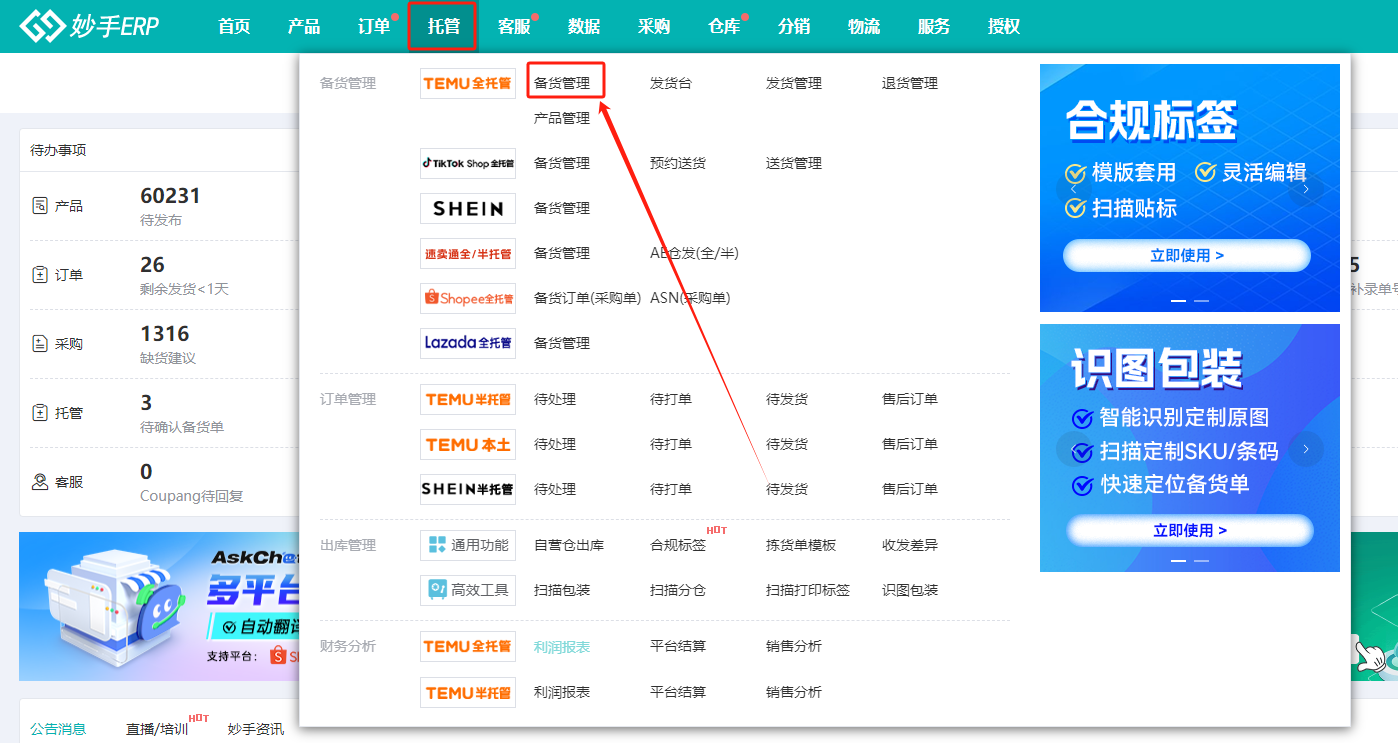Select SHEIN半托管 logo
The image size is (1398, 743).
pyautogui.click(x=468, y=489)
